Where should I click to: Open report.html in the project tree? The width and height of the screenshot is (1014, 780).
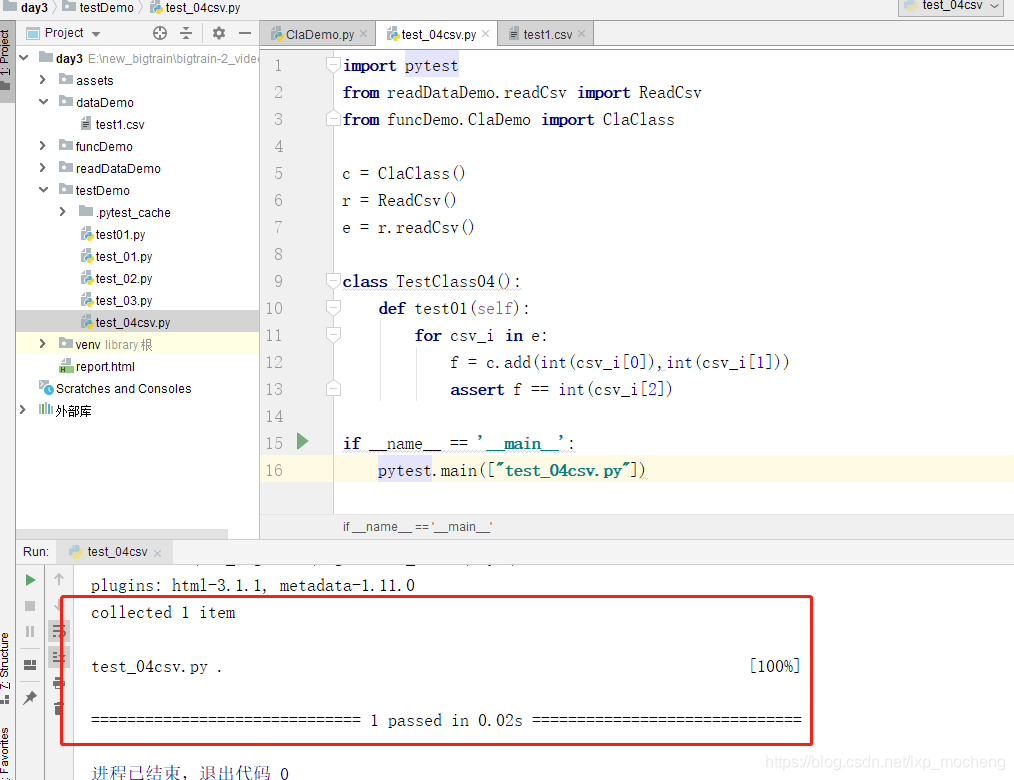point(105,366)
